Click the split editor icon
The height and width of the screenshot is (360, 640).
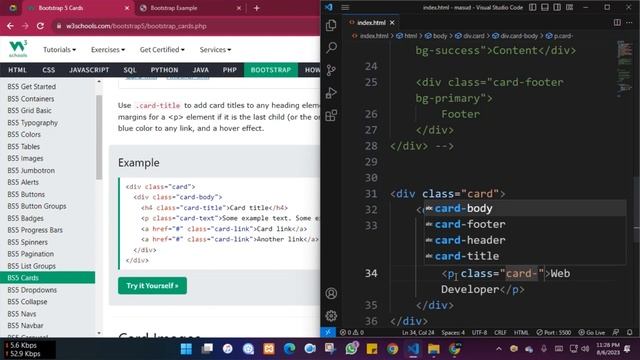pyautogui.click(x=617, y=22)
